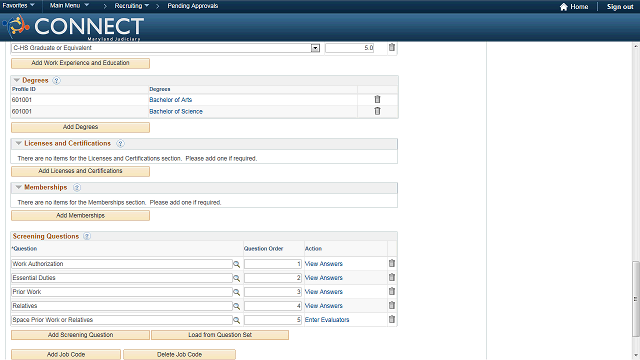This screenshot has height=360, width=640.
Task: Click the Prior Work question field
Action: point(122,292)
